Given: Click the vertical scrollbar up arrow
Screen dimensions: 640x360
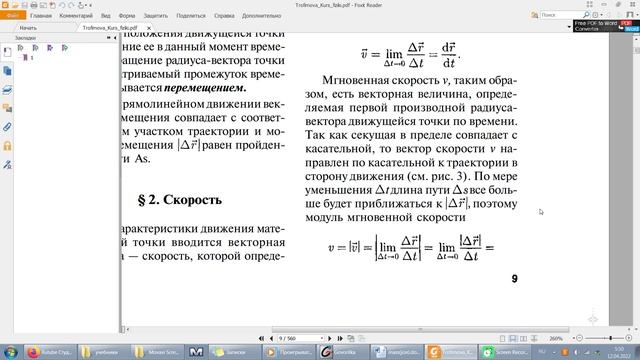Looking at the screenshot, I should coord(636,39).
